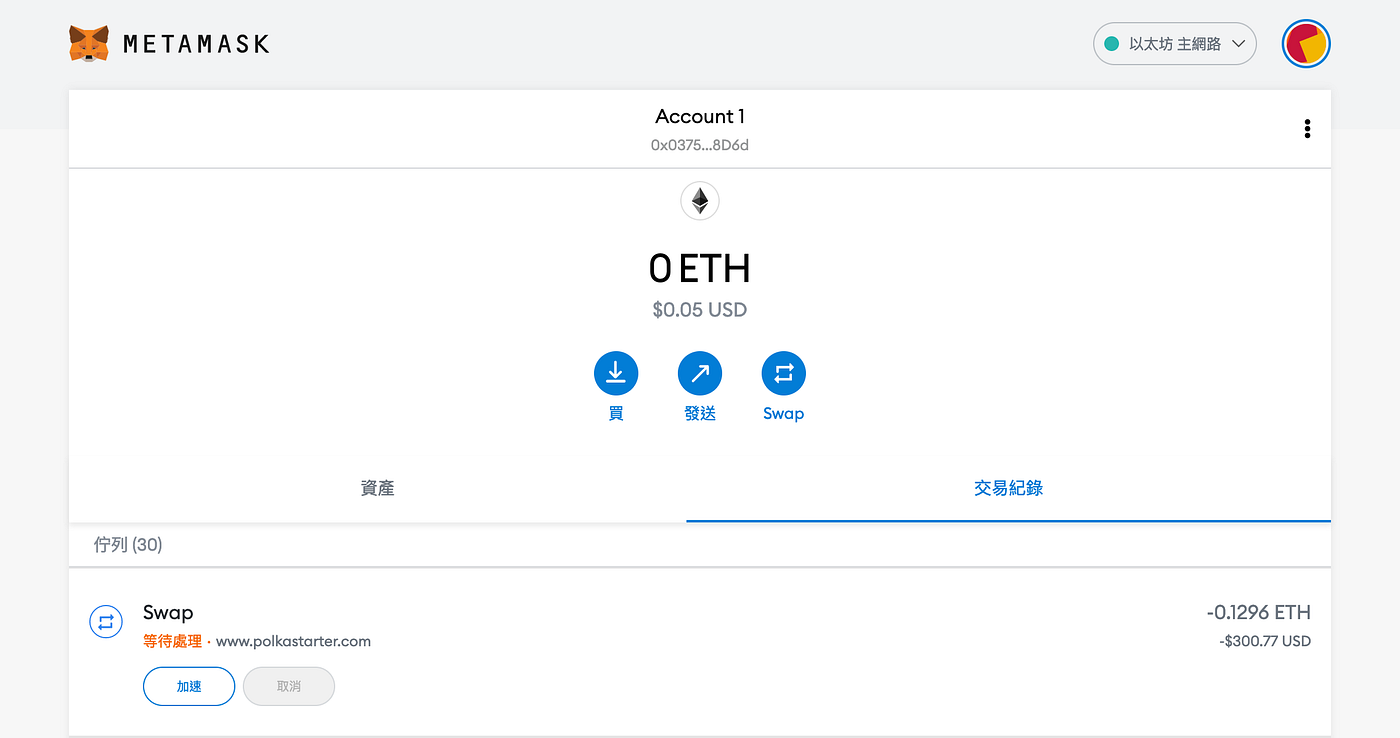Click the Ethereum logo above the balance
Viewport: 1400px width, 738px height.
click(700, 202)
